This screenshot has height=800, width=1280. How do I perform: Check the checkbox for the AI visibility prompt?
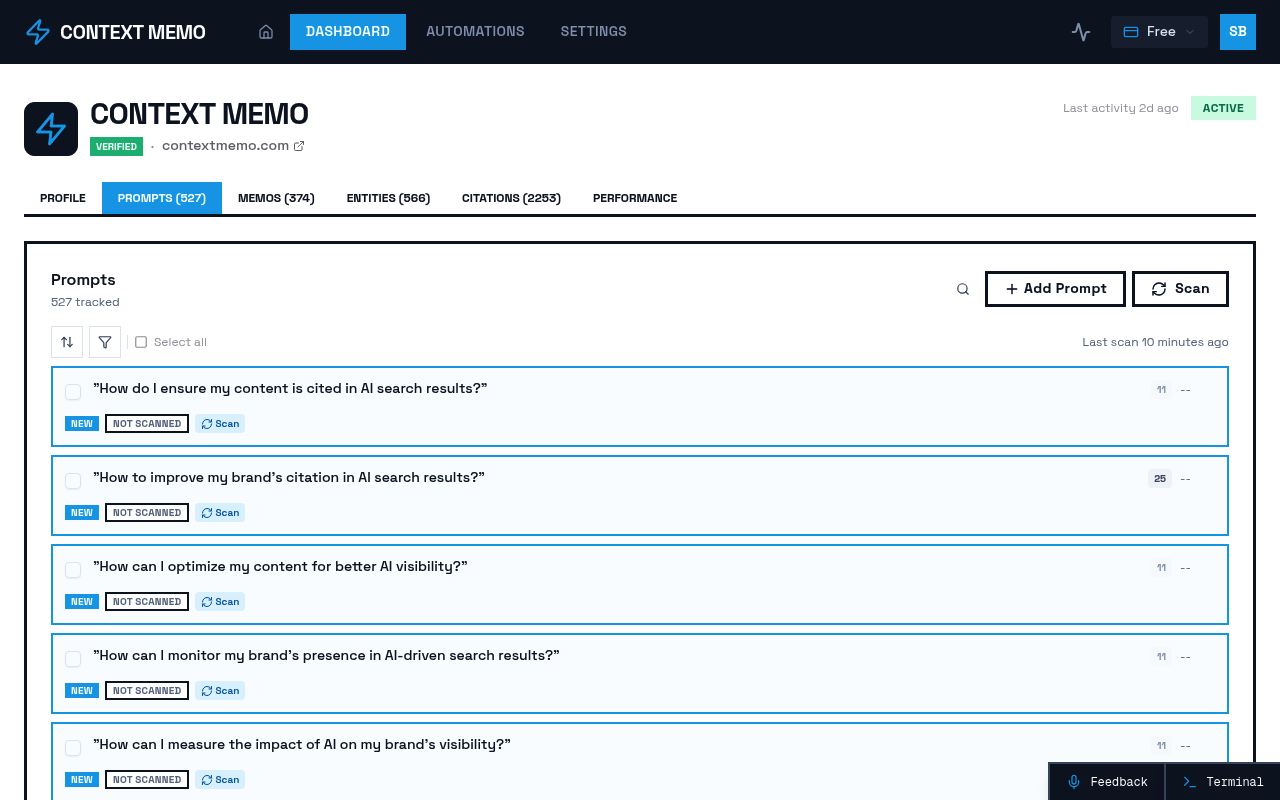coord(72,569)
